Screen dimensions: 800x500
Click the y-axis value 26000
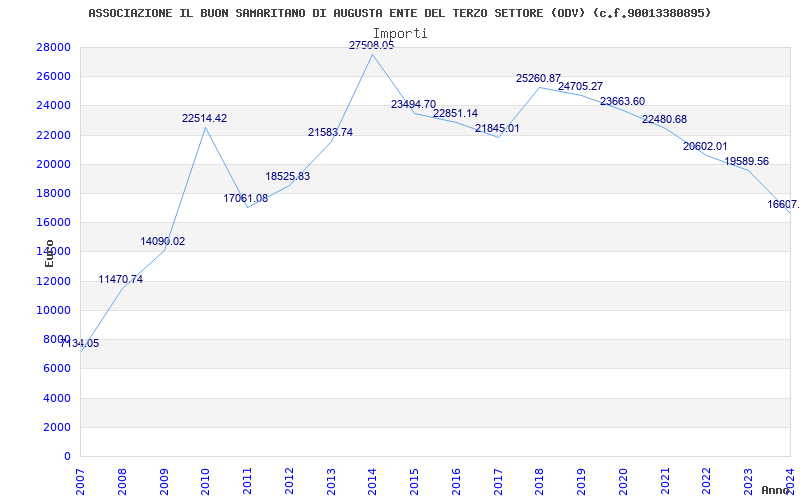[54, 77]
